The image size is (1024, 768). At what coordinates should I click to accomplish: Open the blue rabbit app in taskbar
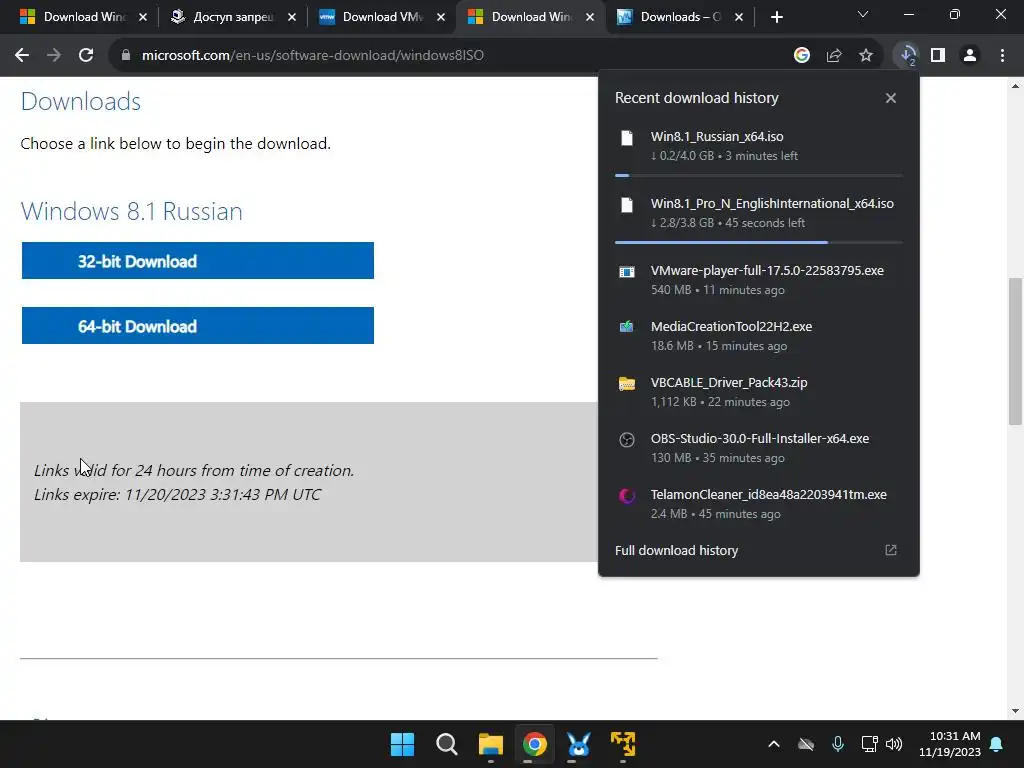tap(579, 744)
